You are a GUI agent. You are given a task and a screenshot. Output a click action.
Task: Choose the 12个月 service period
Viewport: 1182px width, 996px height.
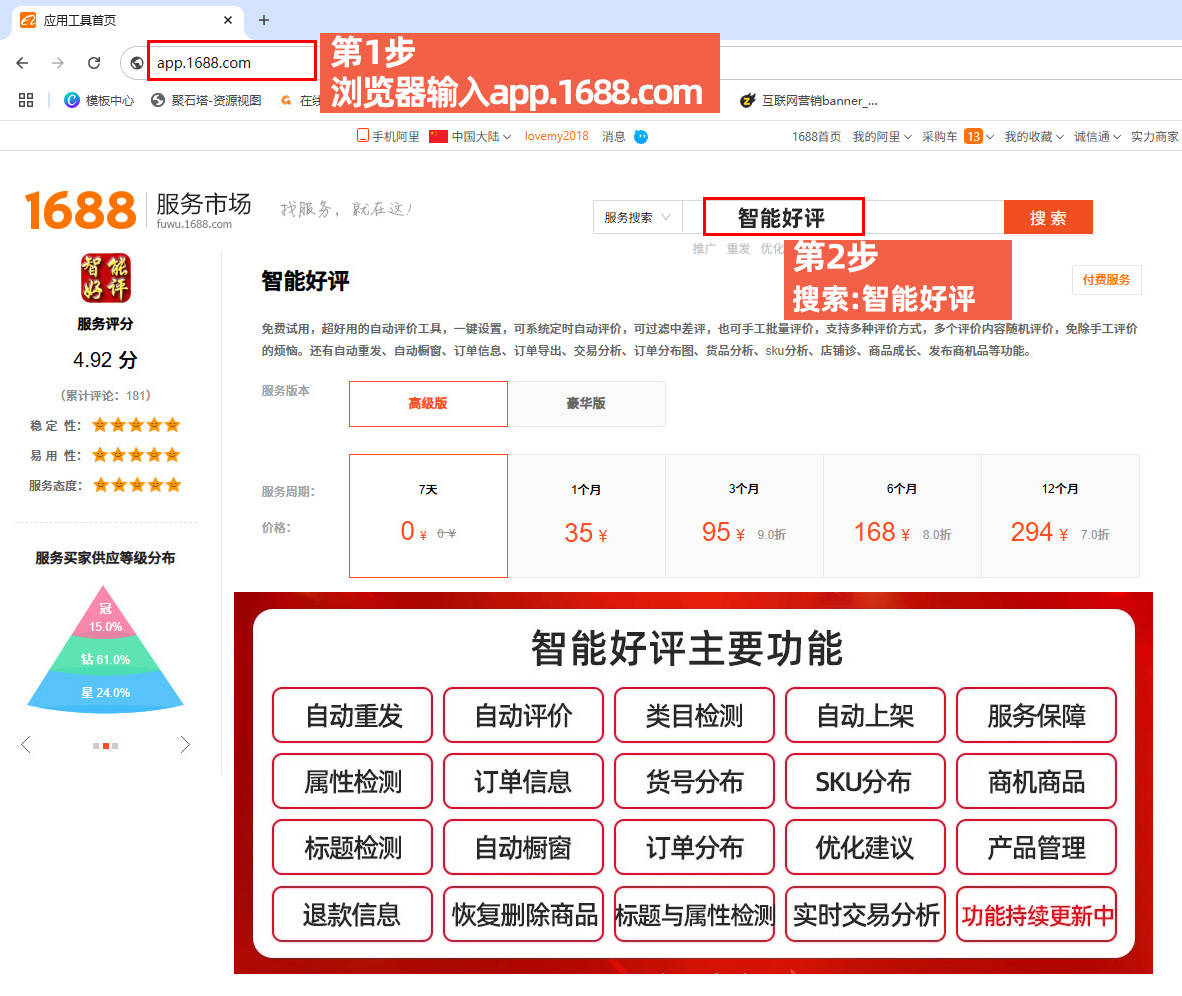(x=1060, y=516)
